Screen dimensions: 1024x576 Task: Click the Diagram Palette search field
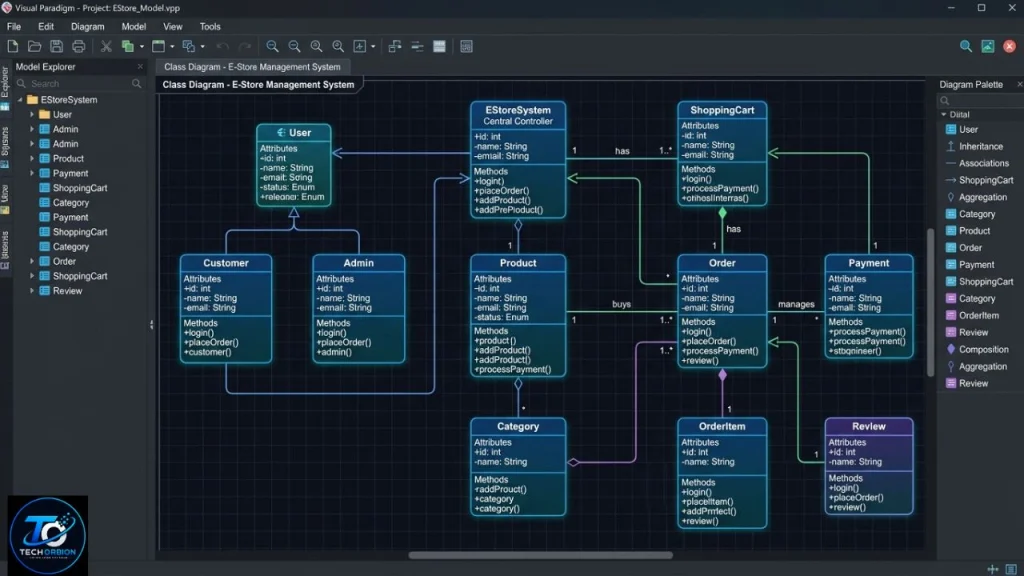tap(981, 101)
